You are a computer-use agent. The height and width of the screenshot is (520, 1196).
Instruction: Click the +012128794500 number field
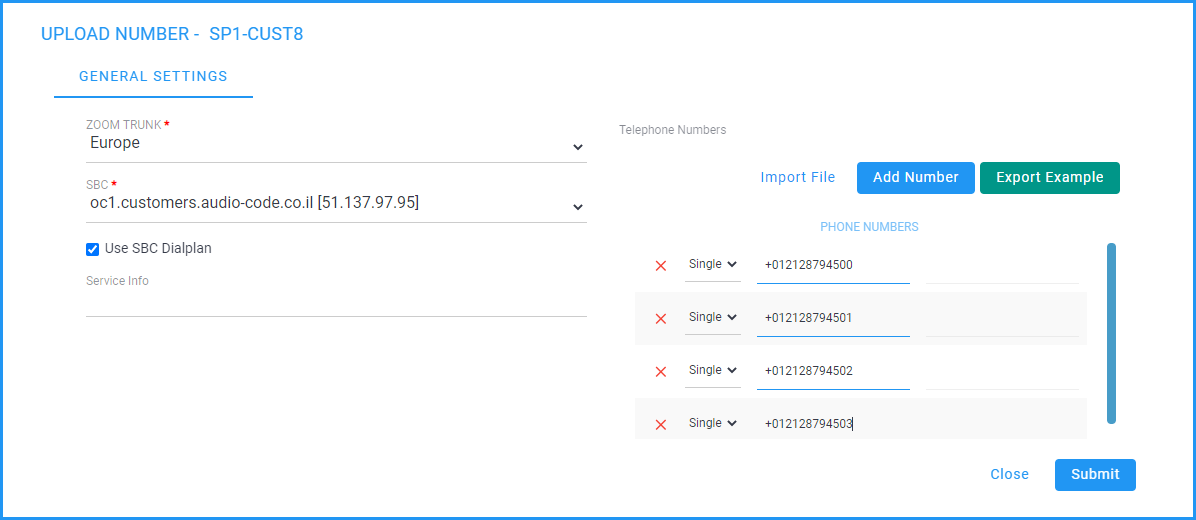pyautogui.click(x=833, y=265)
